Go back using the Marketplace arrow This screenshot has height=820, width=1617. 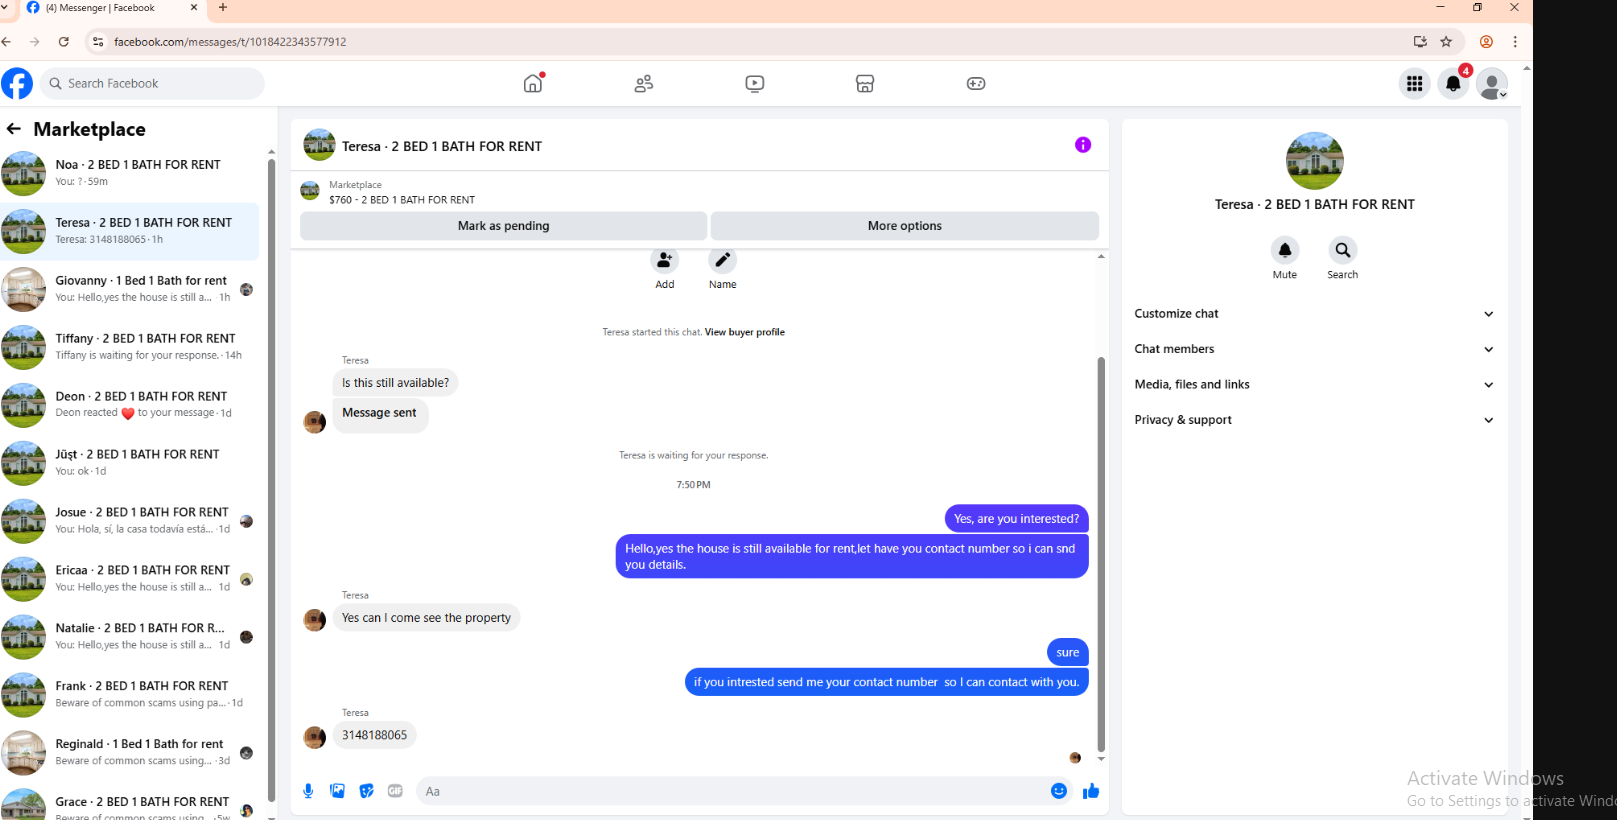13,129
